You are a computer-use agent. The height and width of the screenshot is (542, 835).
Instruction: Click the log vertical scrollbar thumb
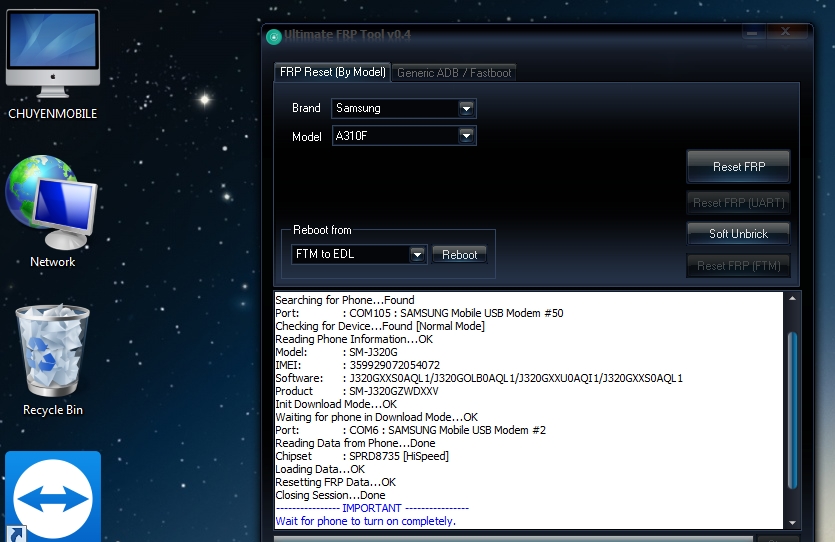(x=792, y=410)
